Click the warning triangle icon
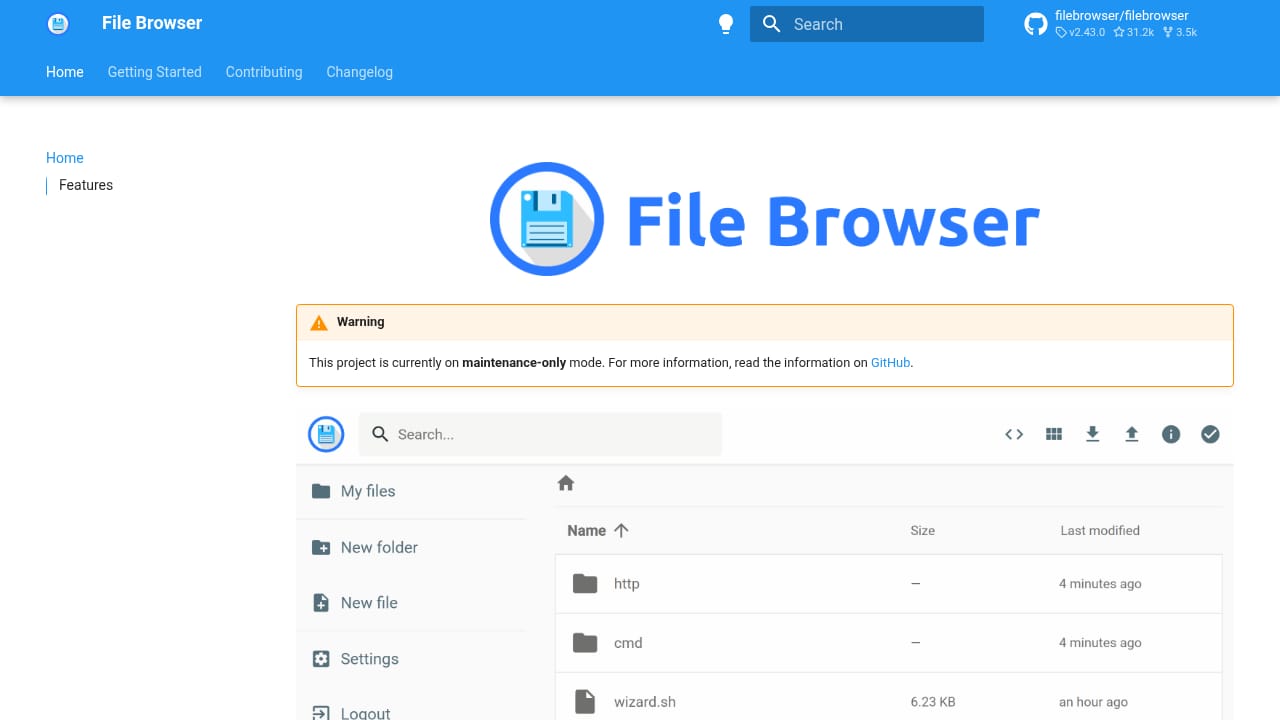 tap(319, 322)
